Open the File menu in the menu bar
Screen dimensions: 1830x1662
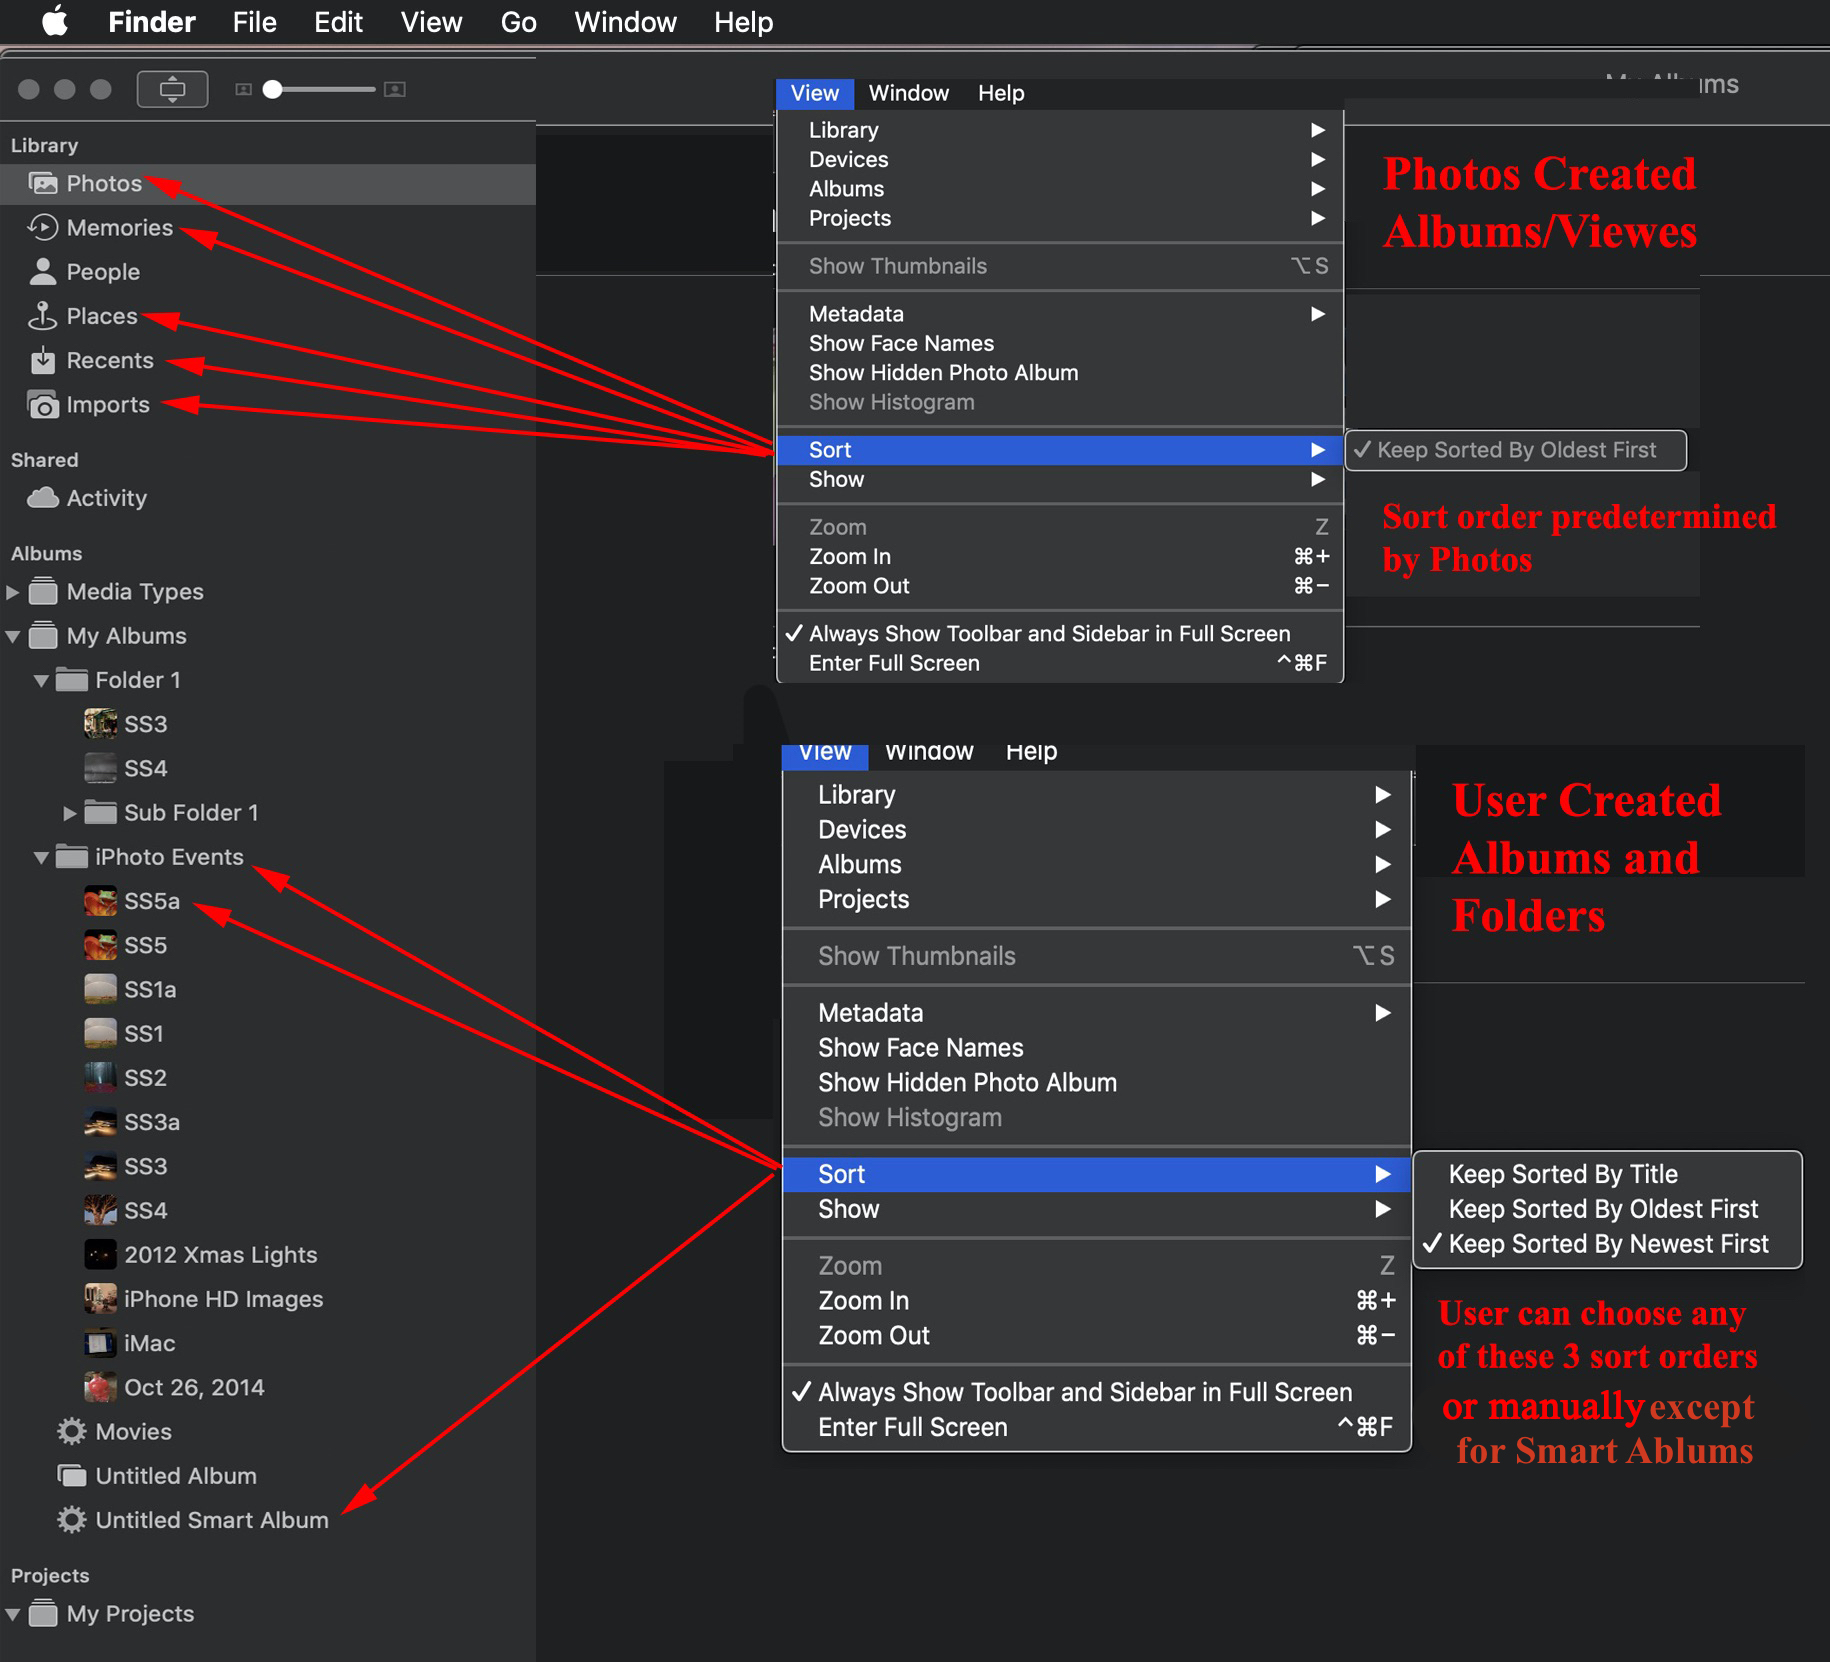254,22
